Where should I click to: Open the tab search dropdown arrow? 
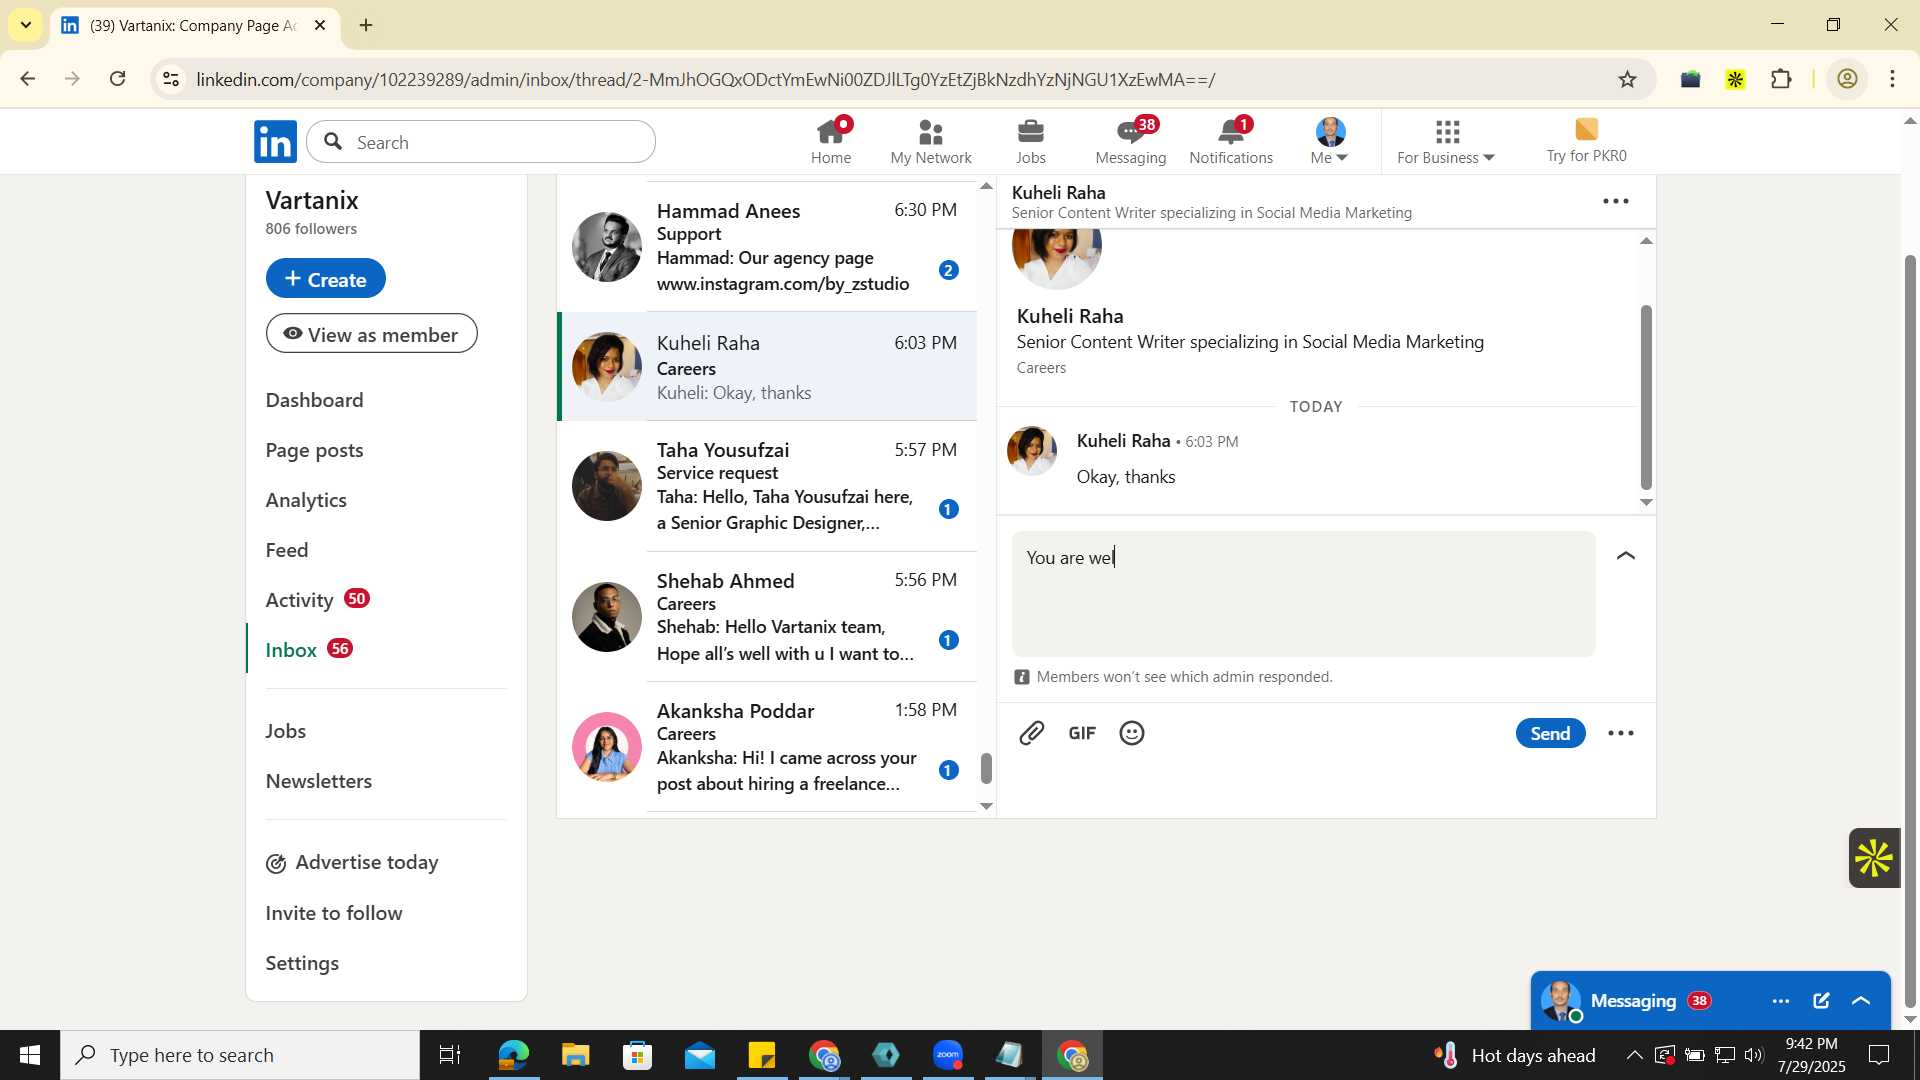25,25
